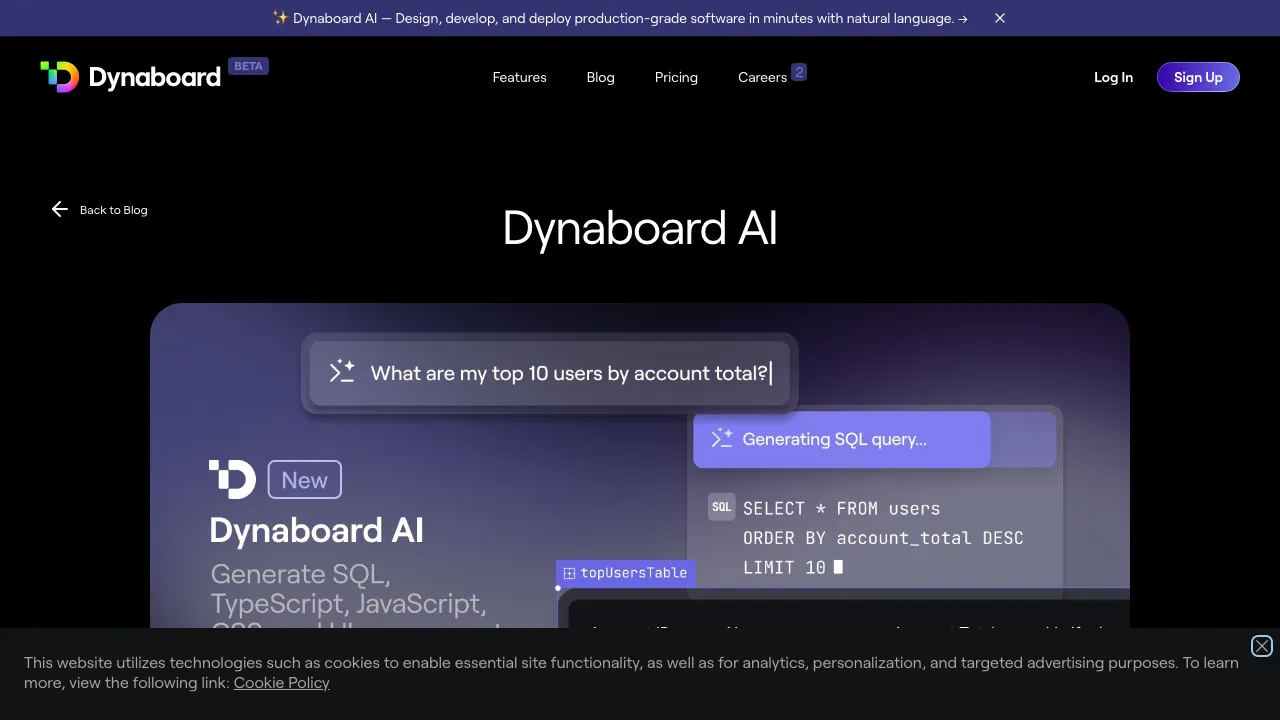Viewport: 1280px width, 720px height.
Task: Click the AI sparkle icon in the prompt field
Action: click(341, 371)
